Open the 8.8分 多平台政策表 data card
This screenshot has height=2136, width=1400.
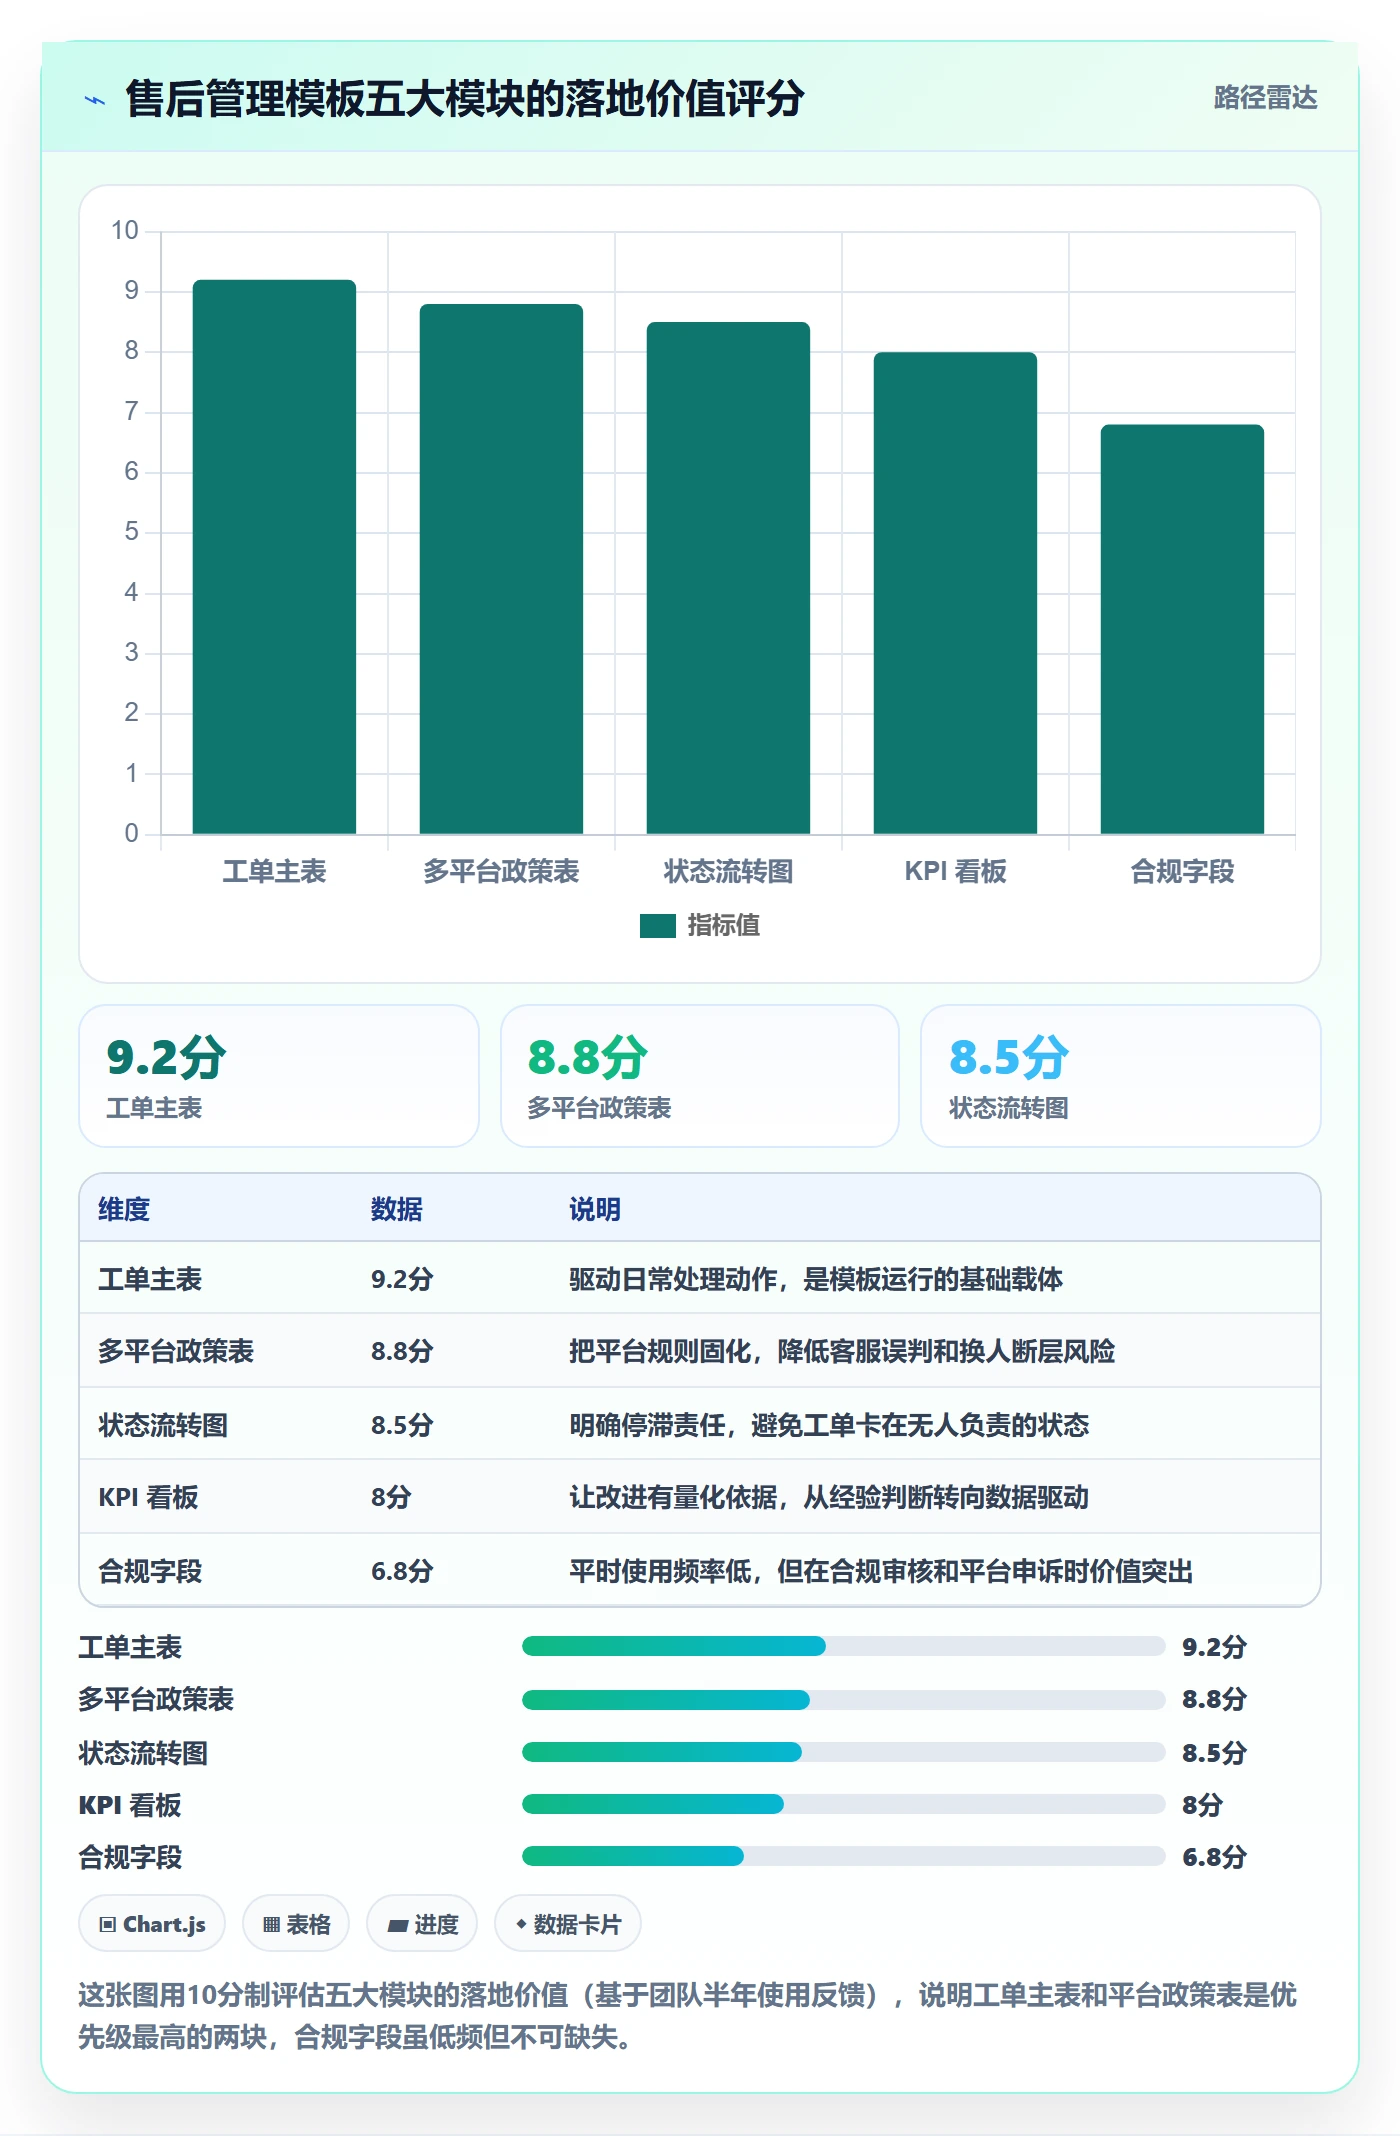pyautogui.click(x=700, y=1076)
